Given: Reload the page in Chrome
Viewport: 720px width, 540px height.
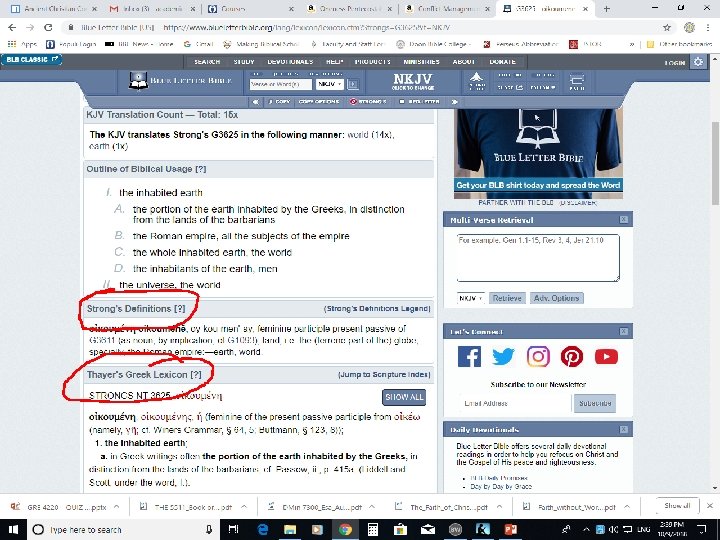Looking at the screenshot, I should click(48, 27).
